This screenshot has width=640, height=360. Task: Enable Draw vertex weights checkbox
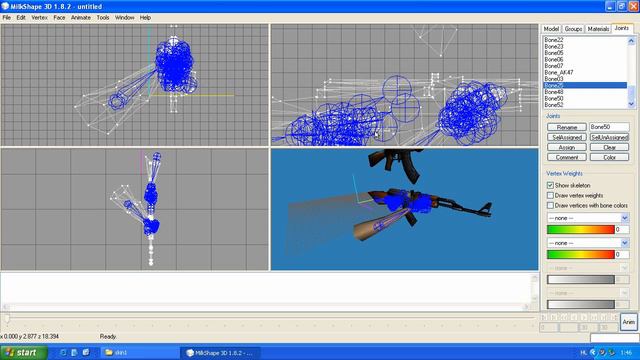coord(550,196)
